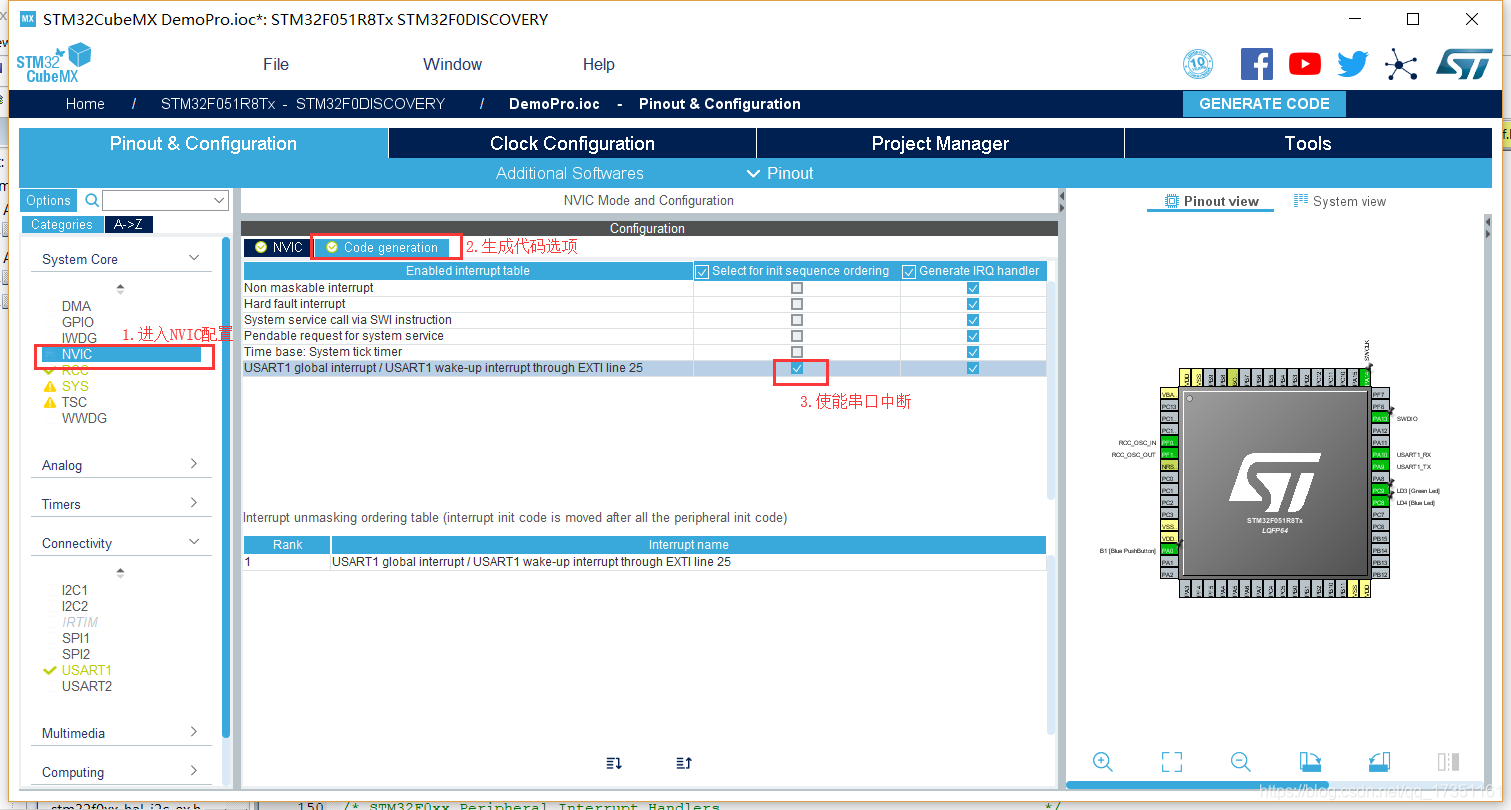Open the ST YouTube channel icon
The width and height of the screenshot is (1511, 810).
(1305, 64)
